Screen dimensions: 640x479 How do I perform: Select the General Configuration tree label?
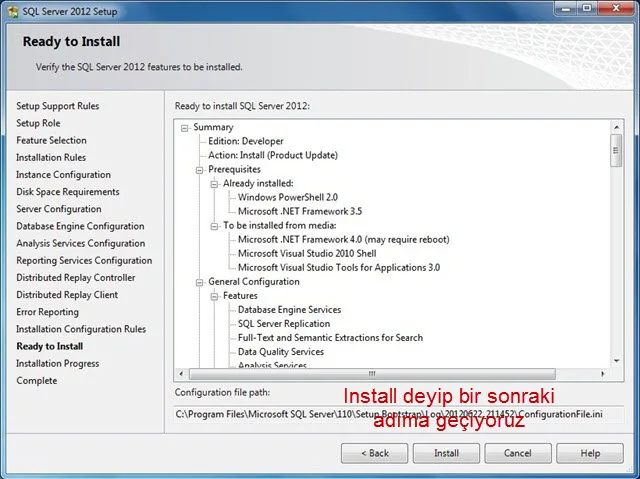tap(254, 282)
